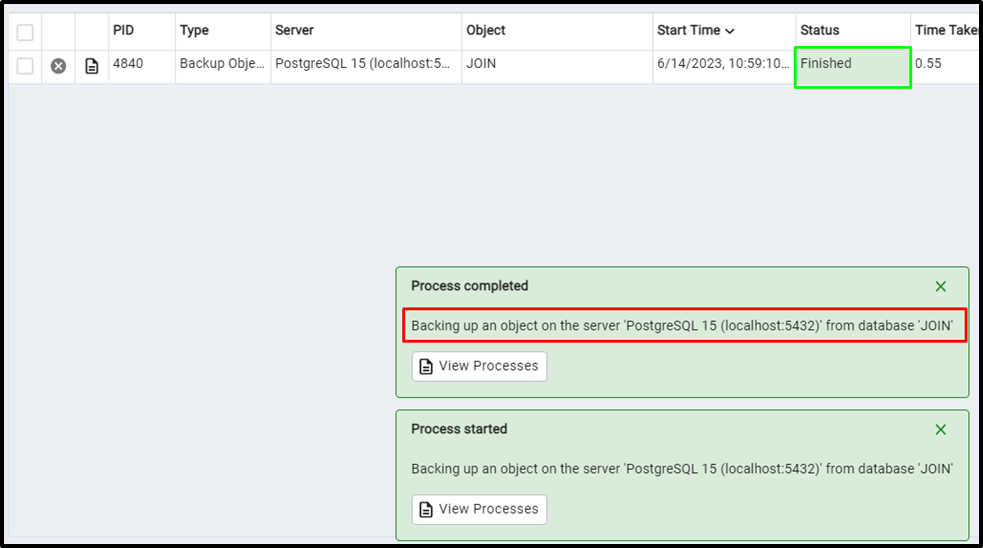
Task: Click the JOIN object cell
Action: pyautogui.click(x=557, y=66)
